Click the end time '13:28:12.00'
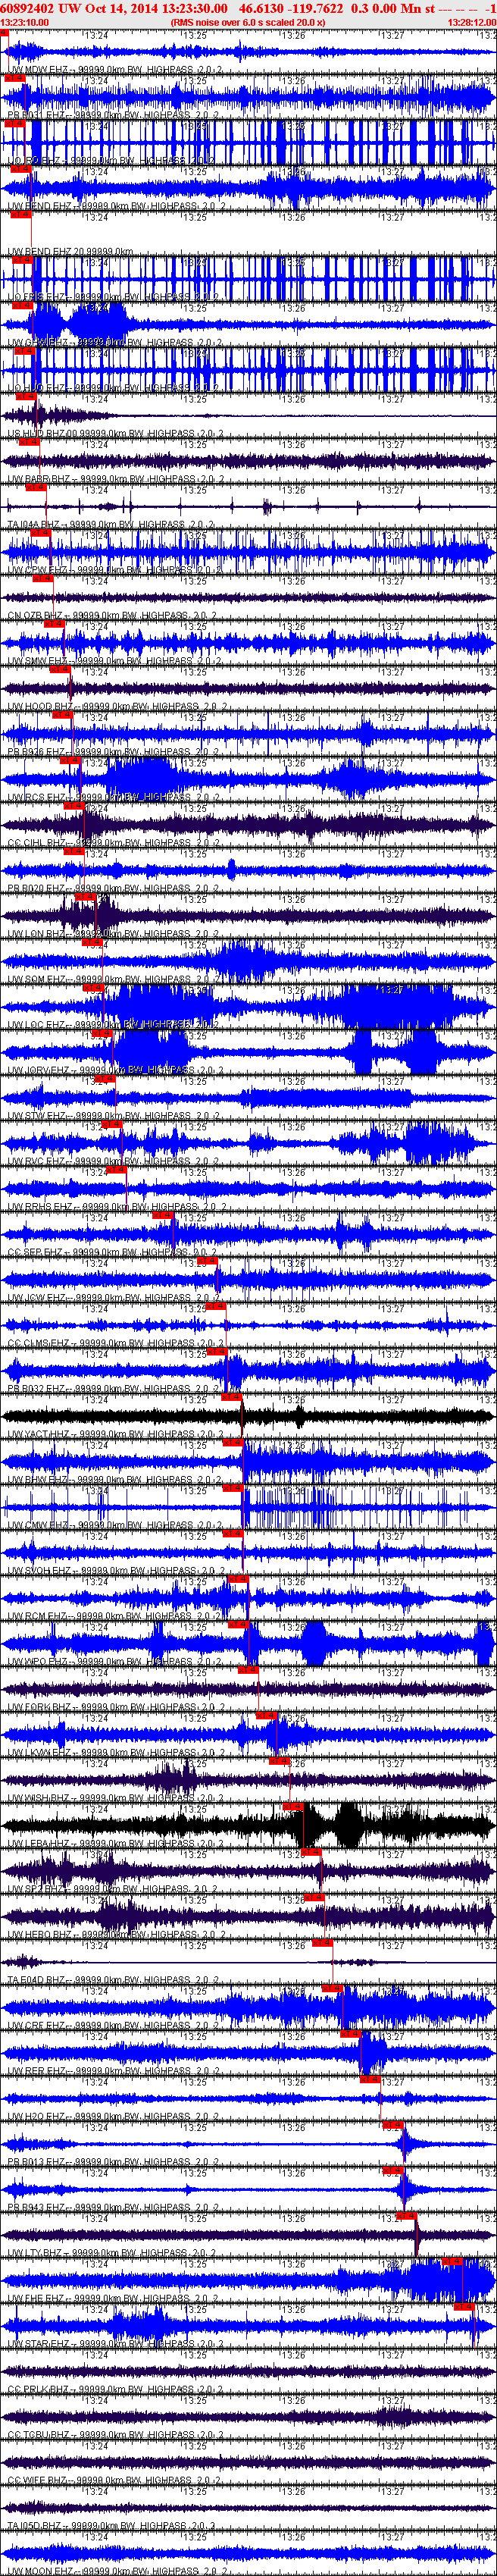The height and width of the screenshot is (2576, 497). [x=472, y=22]
